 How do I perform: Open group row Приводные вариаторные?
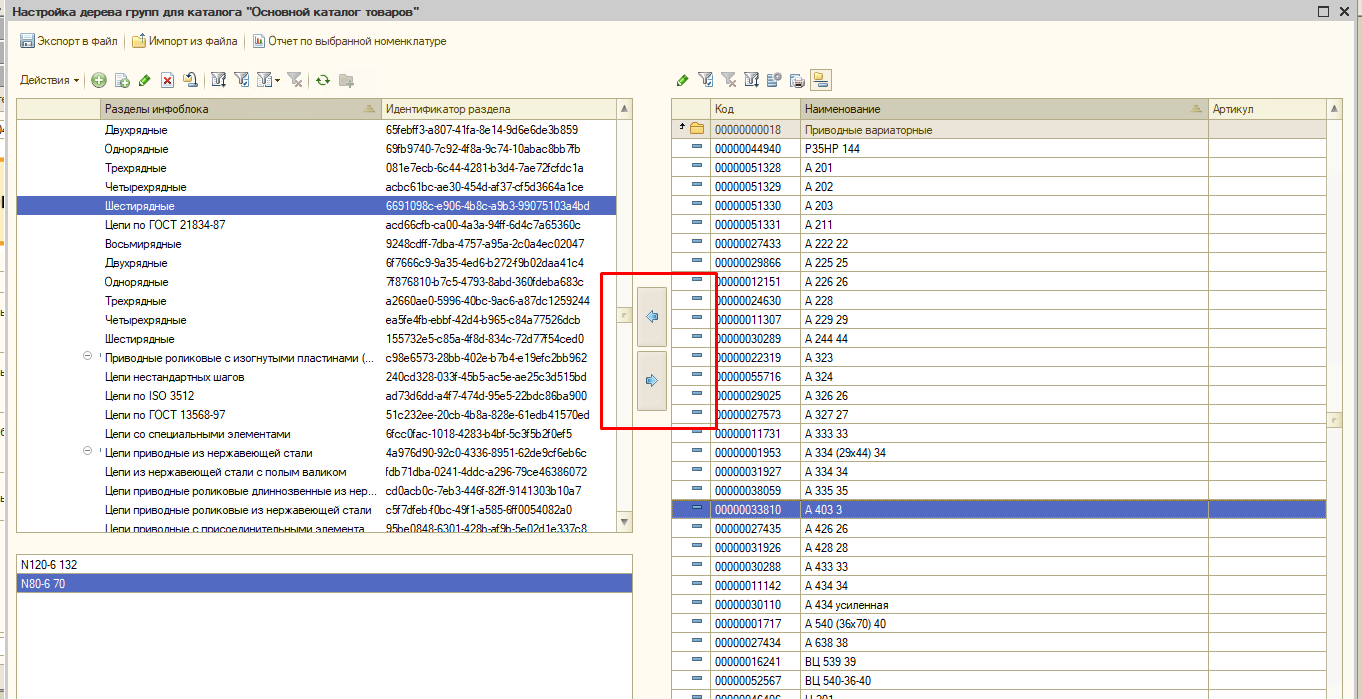tap(999, 129)
